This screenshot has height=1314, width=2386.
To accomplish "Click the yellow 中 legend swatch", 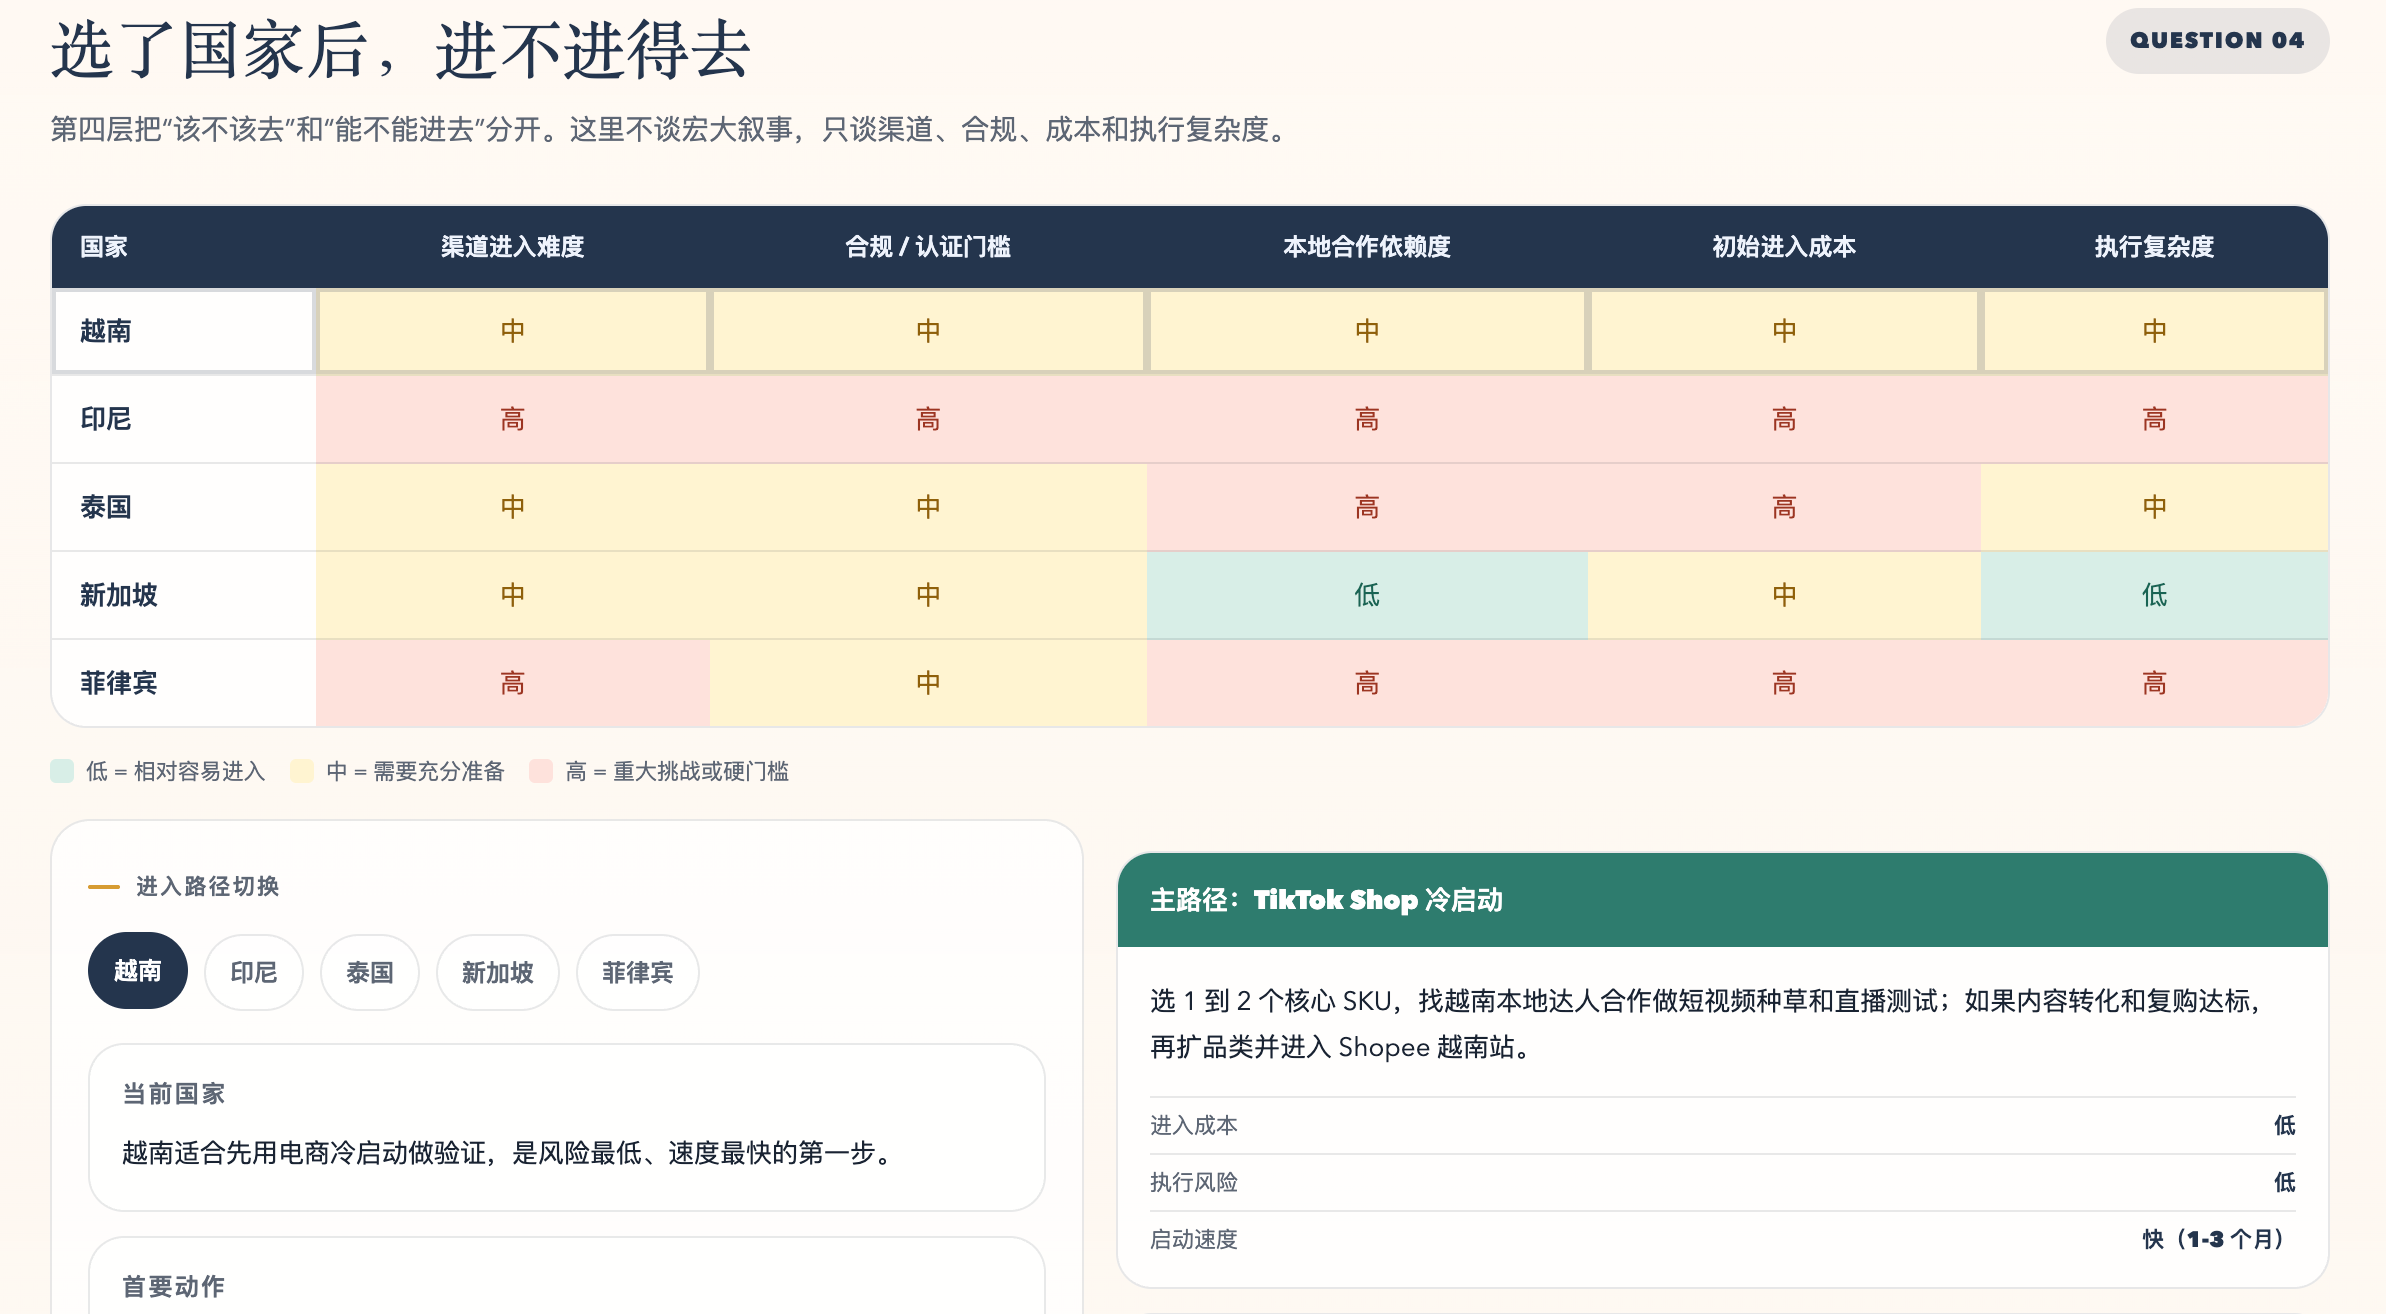I will 302,771.
